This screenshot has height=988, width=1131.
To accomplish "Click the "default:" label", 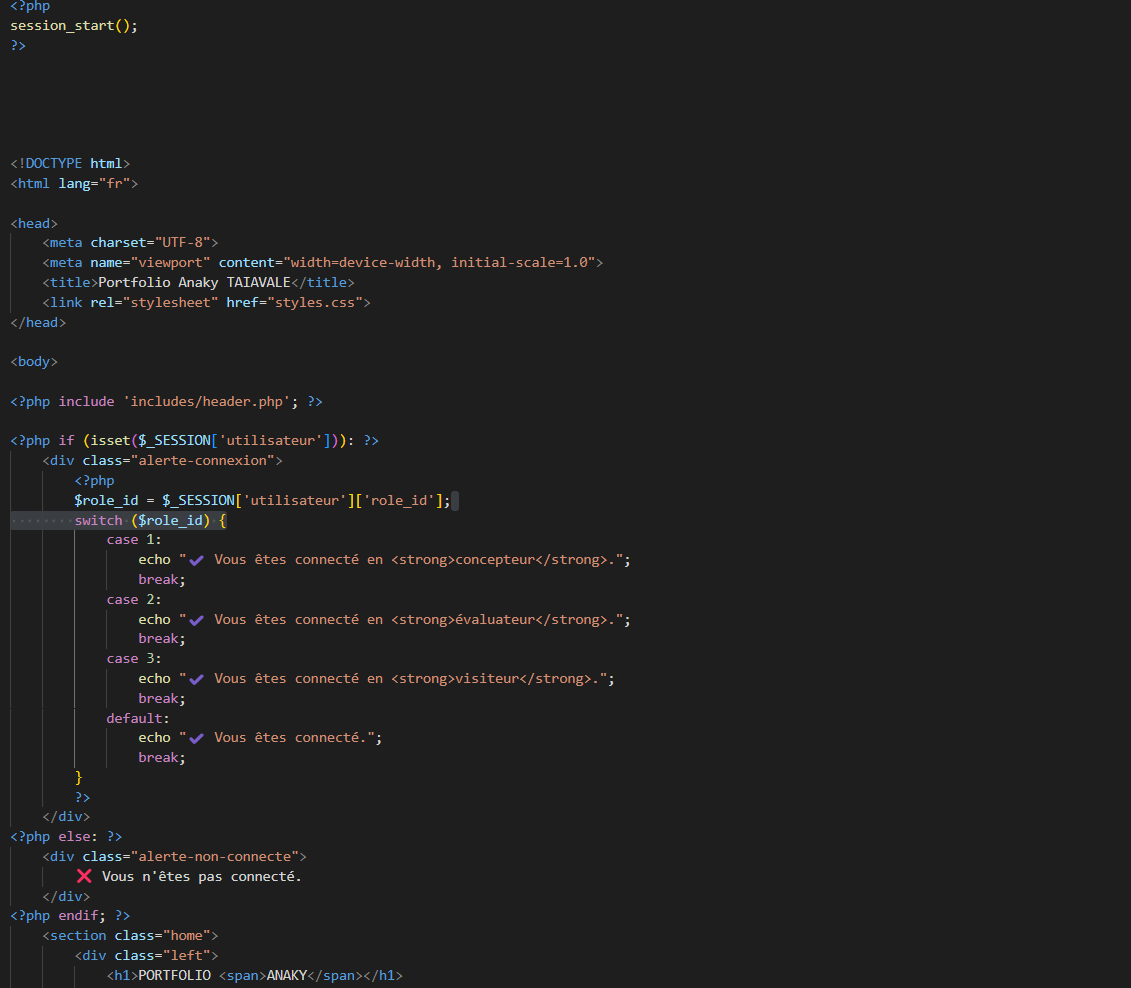I will pyautogui.click(x=138, y=718).
